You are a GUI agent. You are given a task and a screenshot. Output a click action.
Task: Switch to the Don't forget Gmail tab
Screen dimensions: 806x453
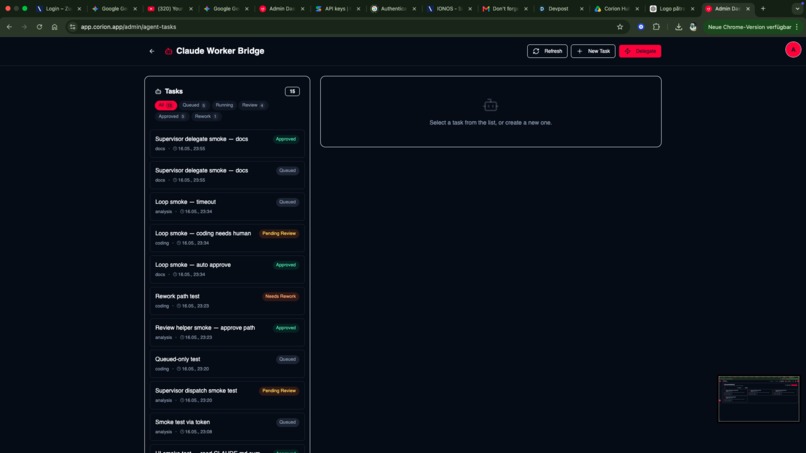coord(504,9)
